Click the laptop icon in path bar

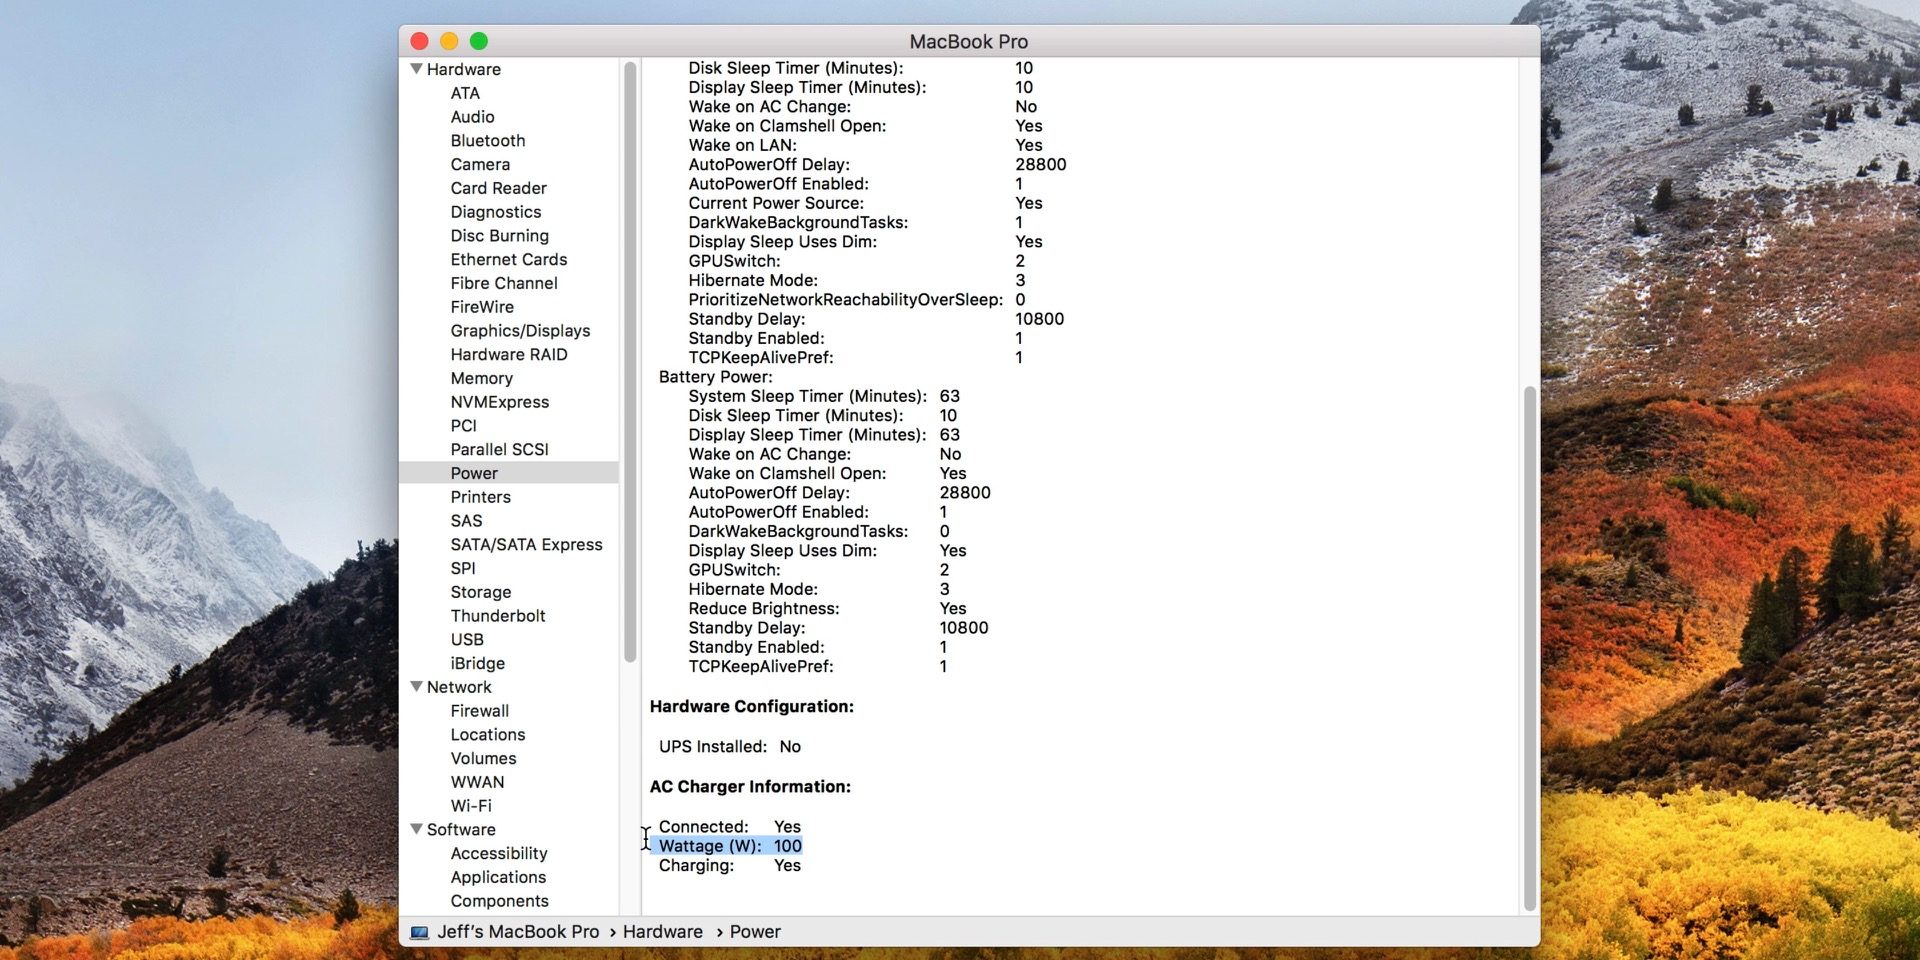[x=420, y=932]
